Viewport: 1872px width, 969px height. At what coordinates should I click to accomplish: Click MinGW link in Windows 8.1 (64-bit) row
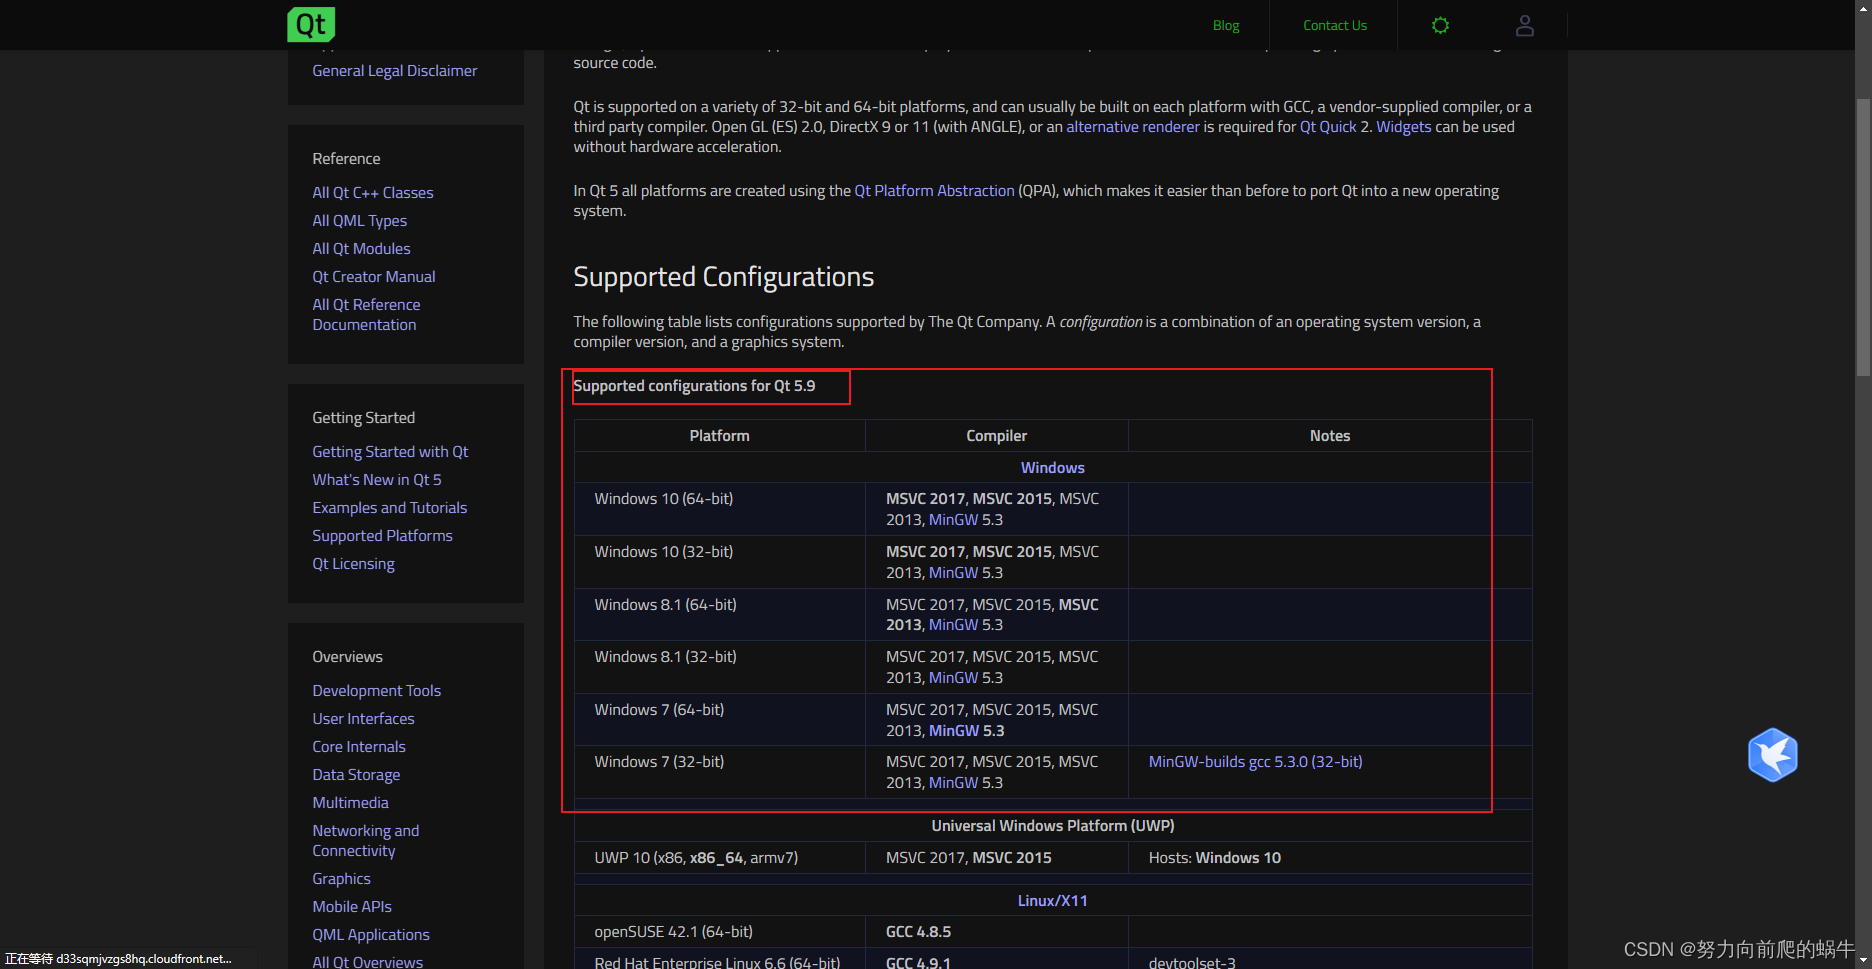(953, 625)
